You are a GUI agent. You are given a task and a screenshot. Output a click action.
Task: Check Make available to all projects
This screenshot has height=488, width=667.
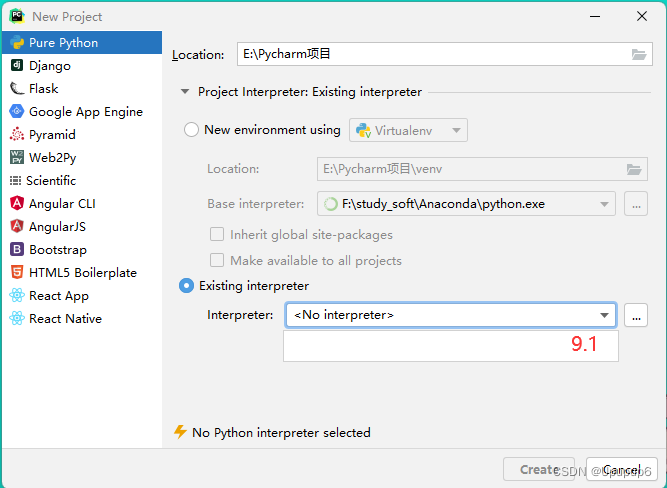[x=217, y=260]
